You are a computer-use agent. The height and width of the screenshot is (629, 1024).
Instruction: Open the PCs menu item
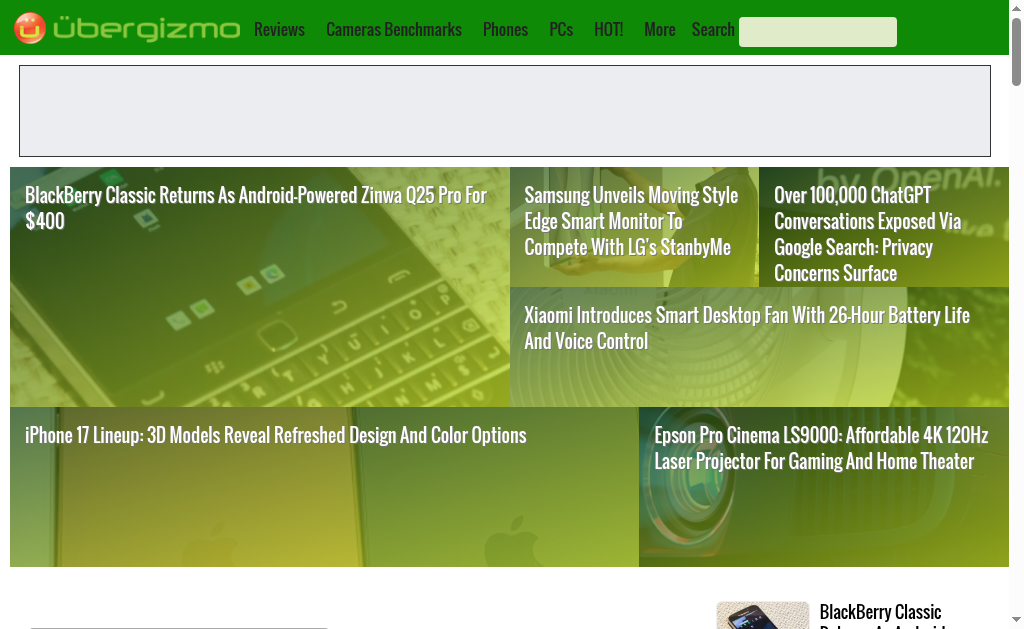pyautogui.click(x=561, y=29)
